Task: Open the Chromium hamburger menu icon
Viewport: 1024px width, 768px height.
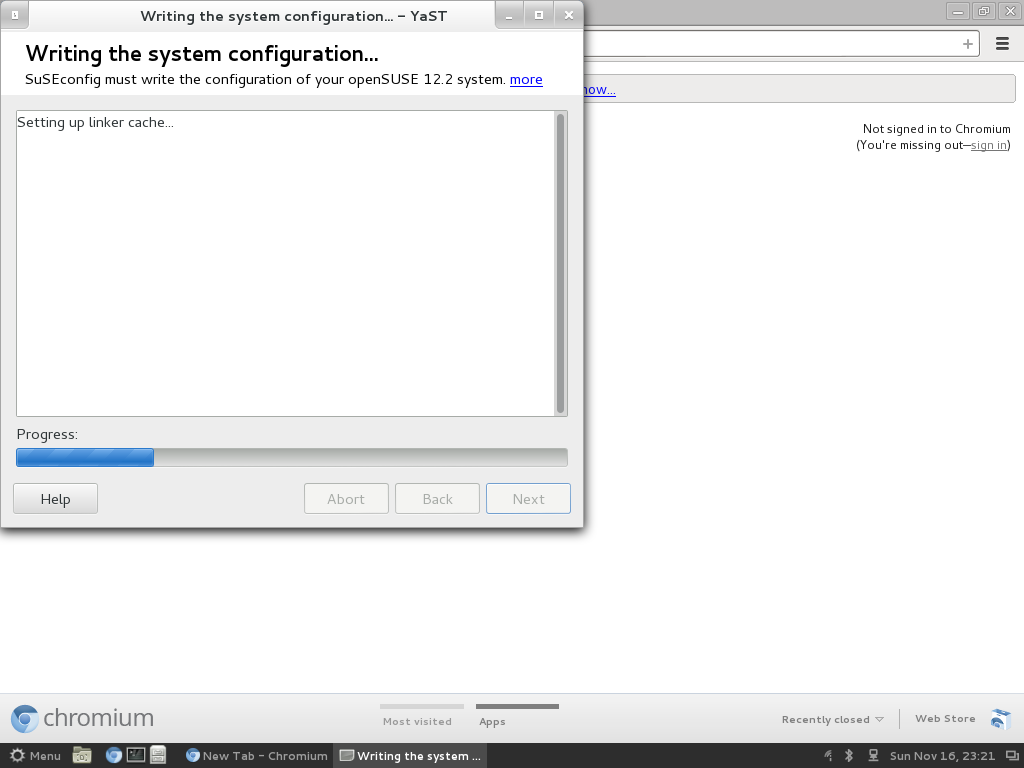Action: tap(1002, 44)
